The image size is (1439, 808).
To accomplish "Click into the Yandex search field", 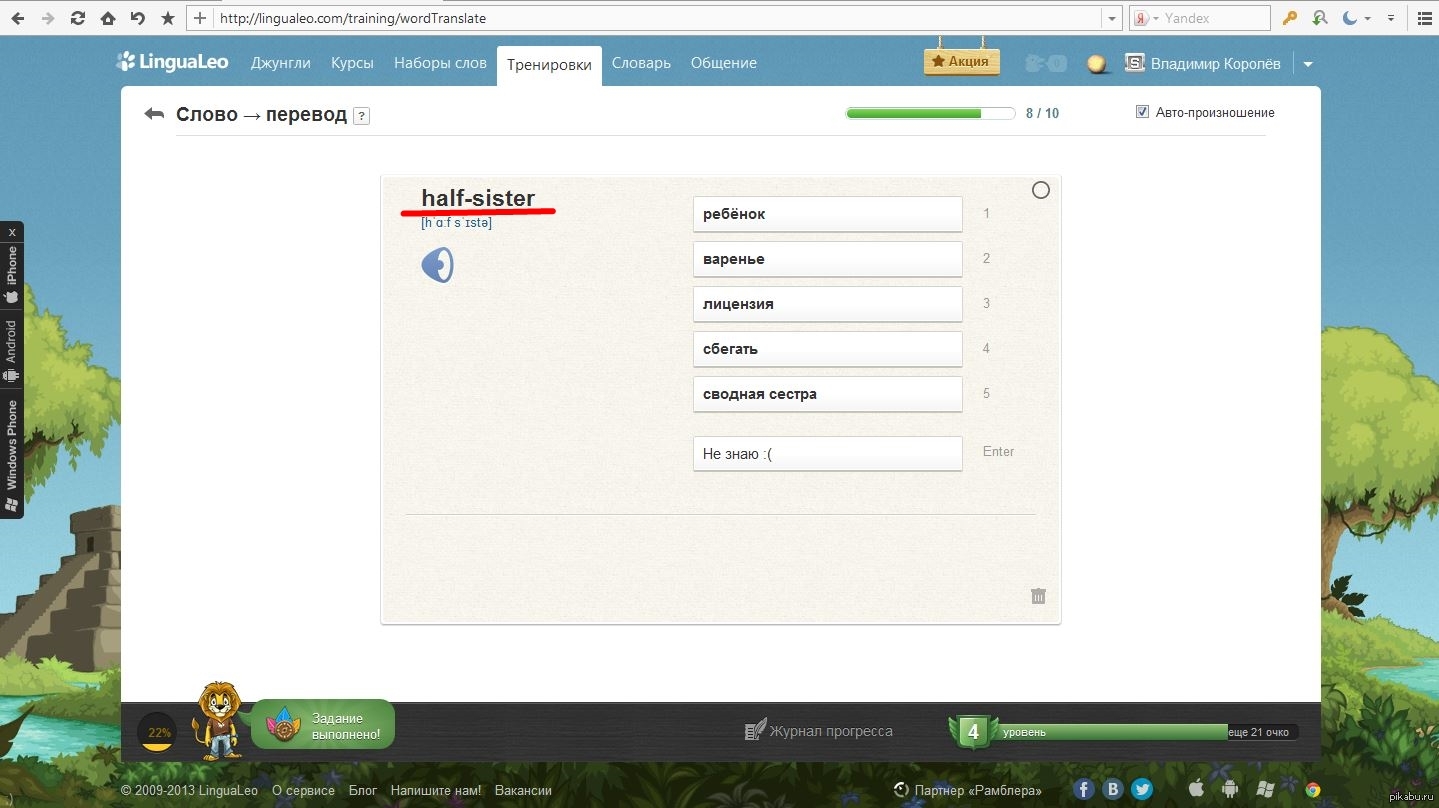I will (1215, 18).
